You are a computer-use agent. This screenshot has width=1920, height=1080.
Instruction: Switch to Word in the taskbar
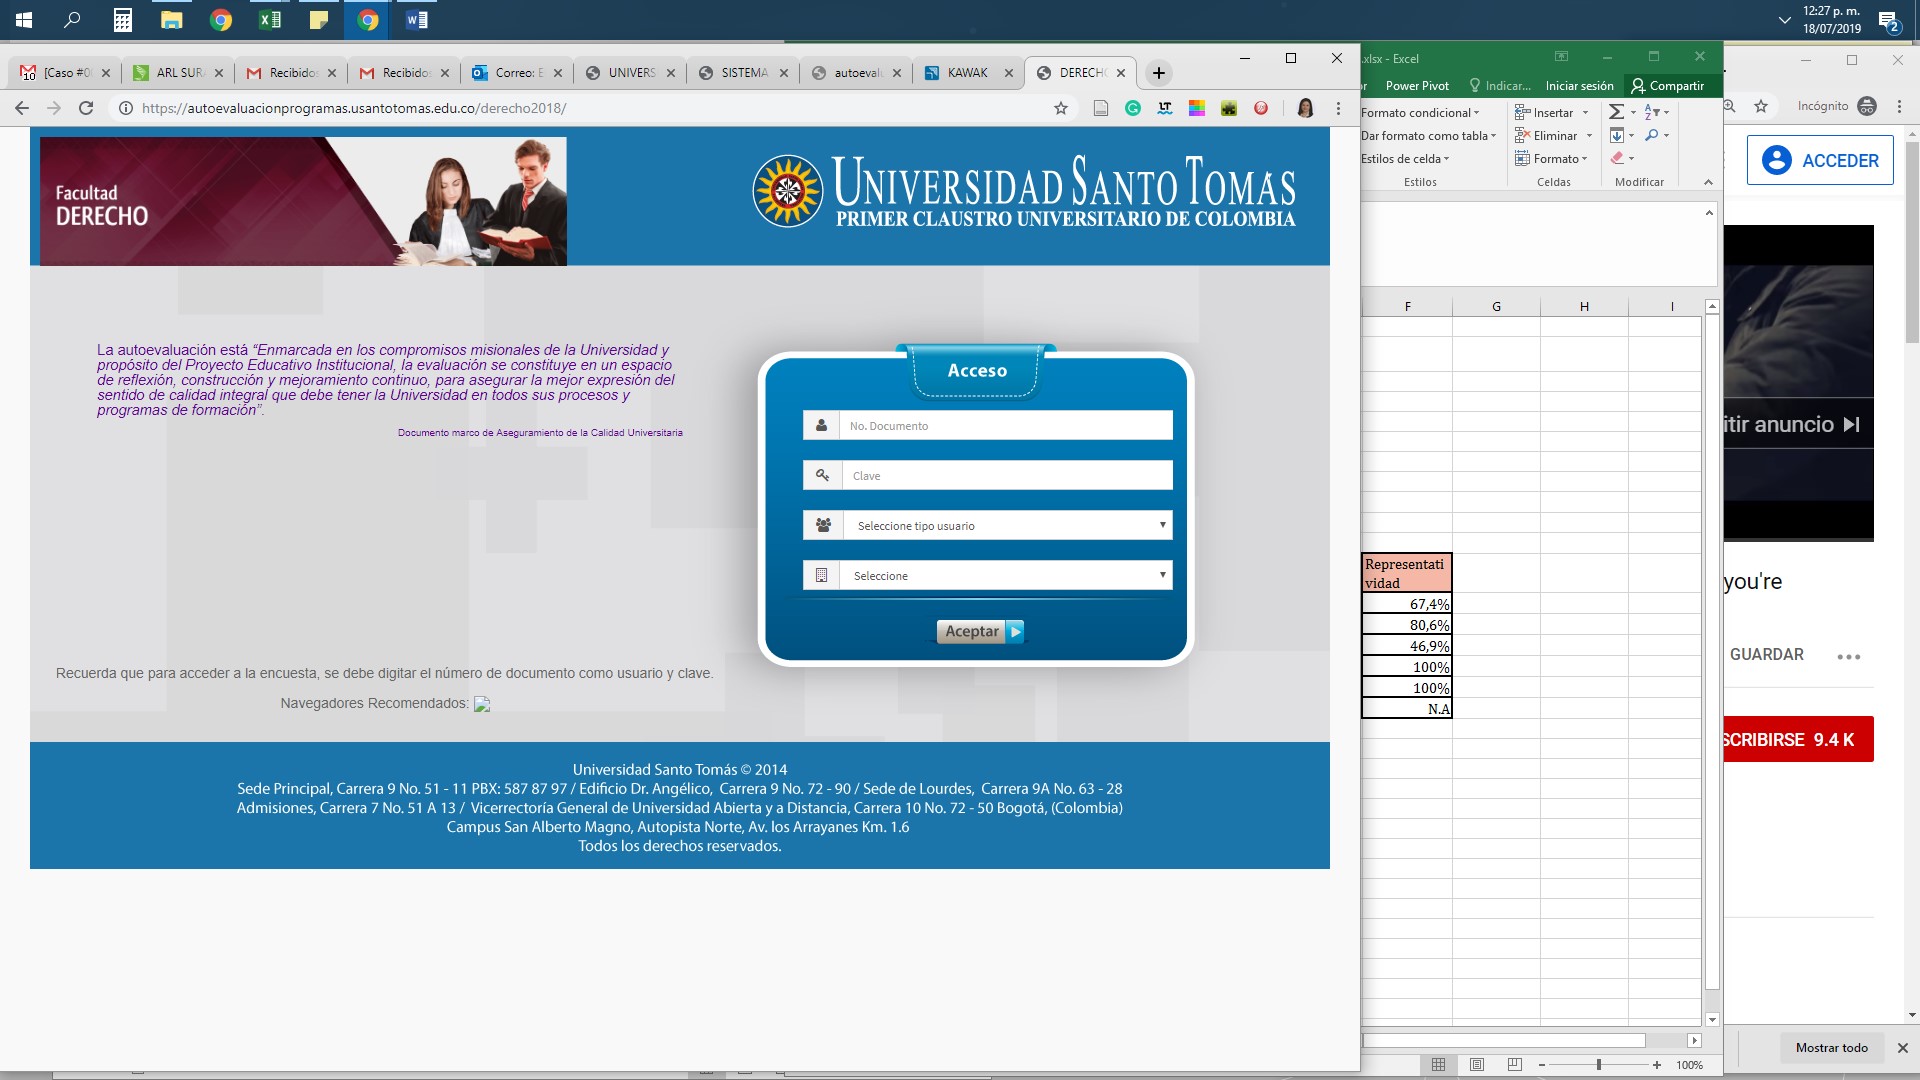coord(417,19)
